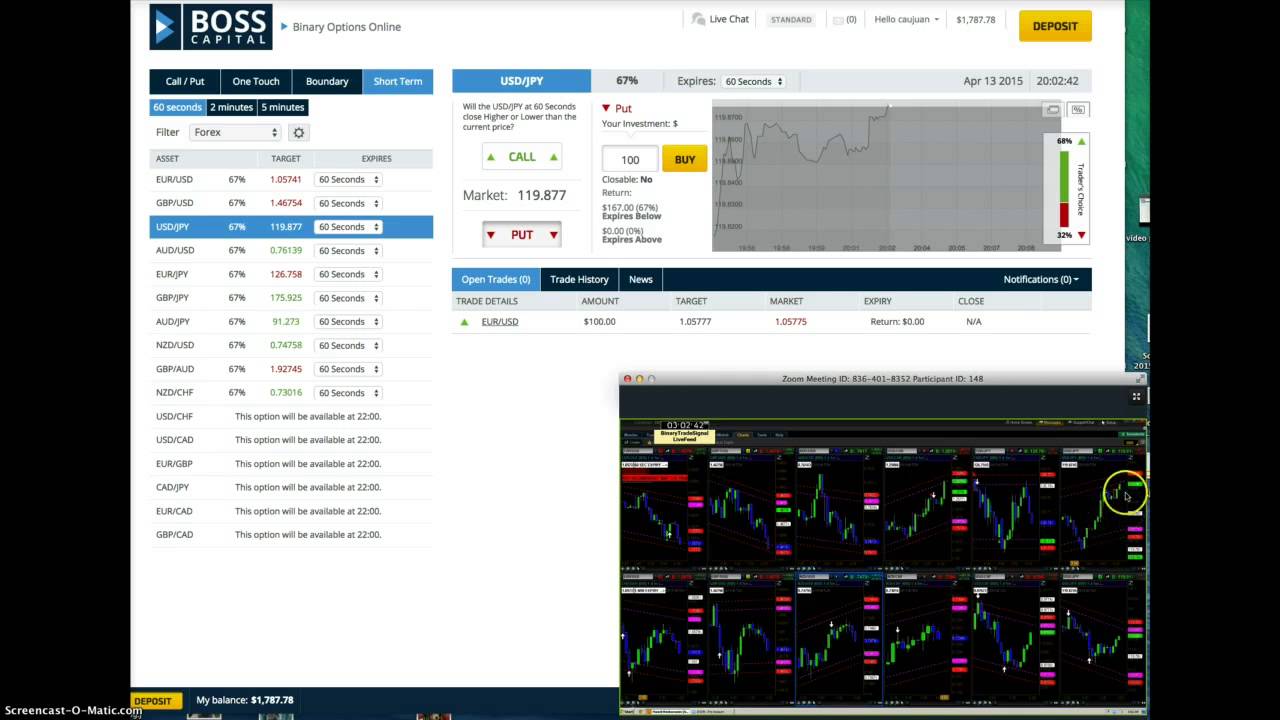Click the Zoom Meeting window title bar
The image size is (1280, 720).
pos(882,379)
